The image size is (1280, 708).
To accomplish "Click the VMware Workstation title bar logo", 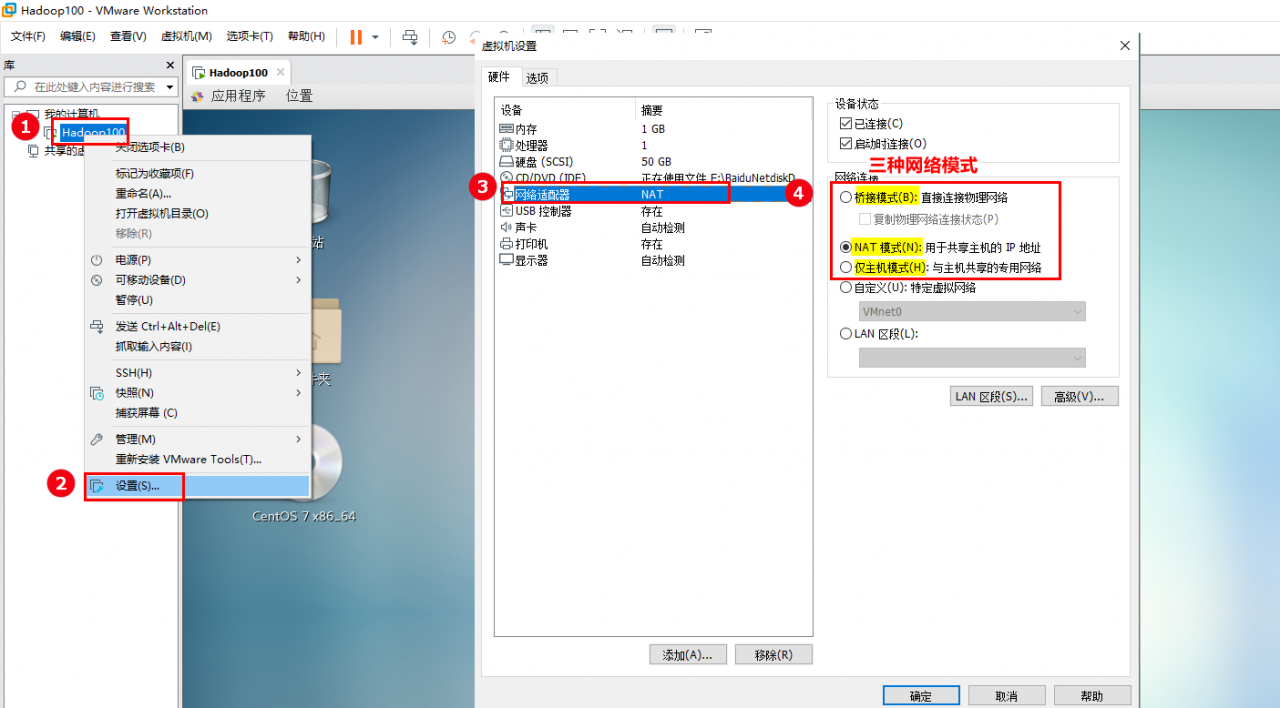I will 9,10.
